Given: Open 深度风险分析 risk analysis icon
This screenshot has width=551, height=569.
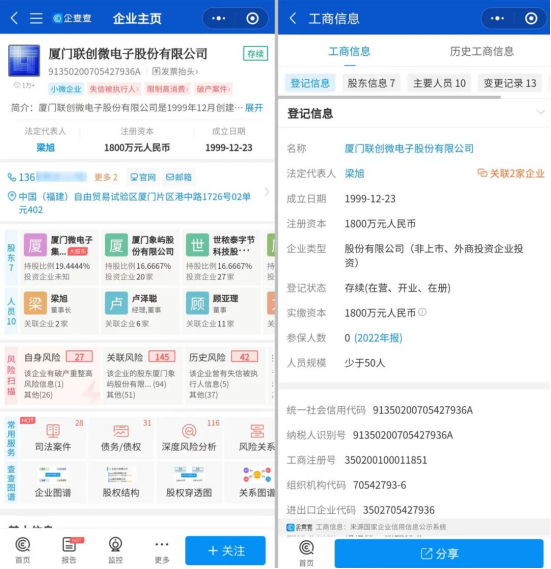Looking at the screenshot, I should point(189,437).
